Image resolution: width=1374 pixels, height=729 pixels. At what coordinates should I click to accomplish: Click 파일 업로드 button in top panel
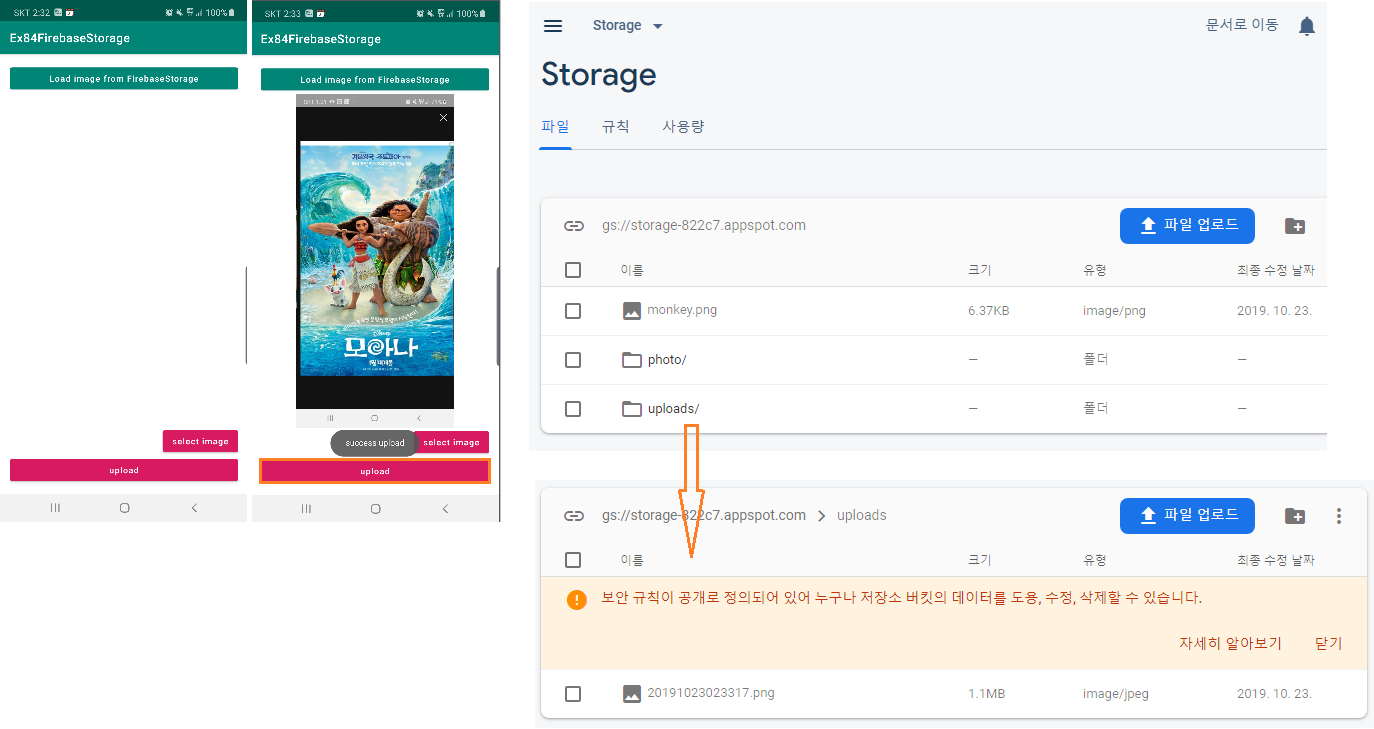click(x=1187, y=225)
